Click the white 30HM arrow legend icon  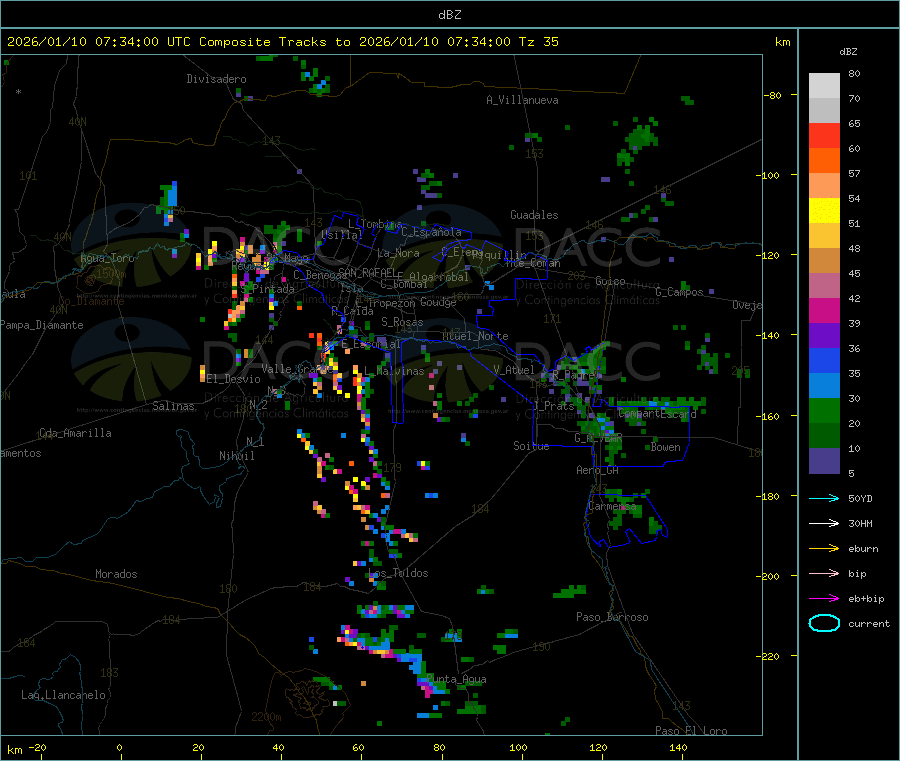(x=824, y=523)
